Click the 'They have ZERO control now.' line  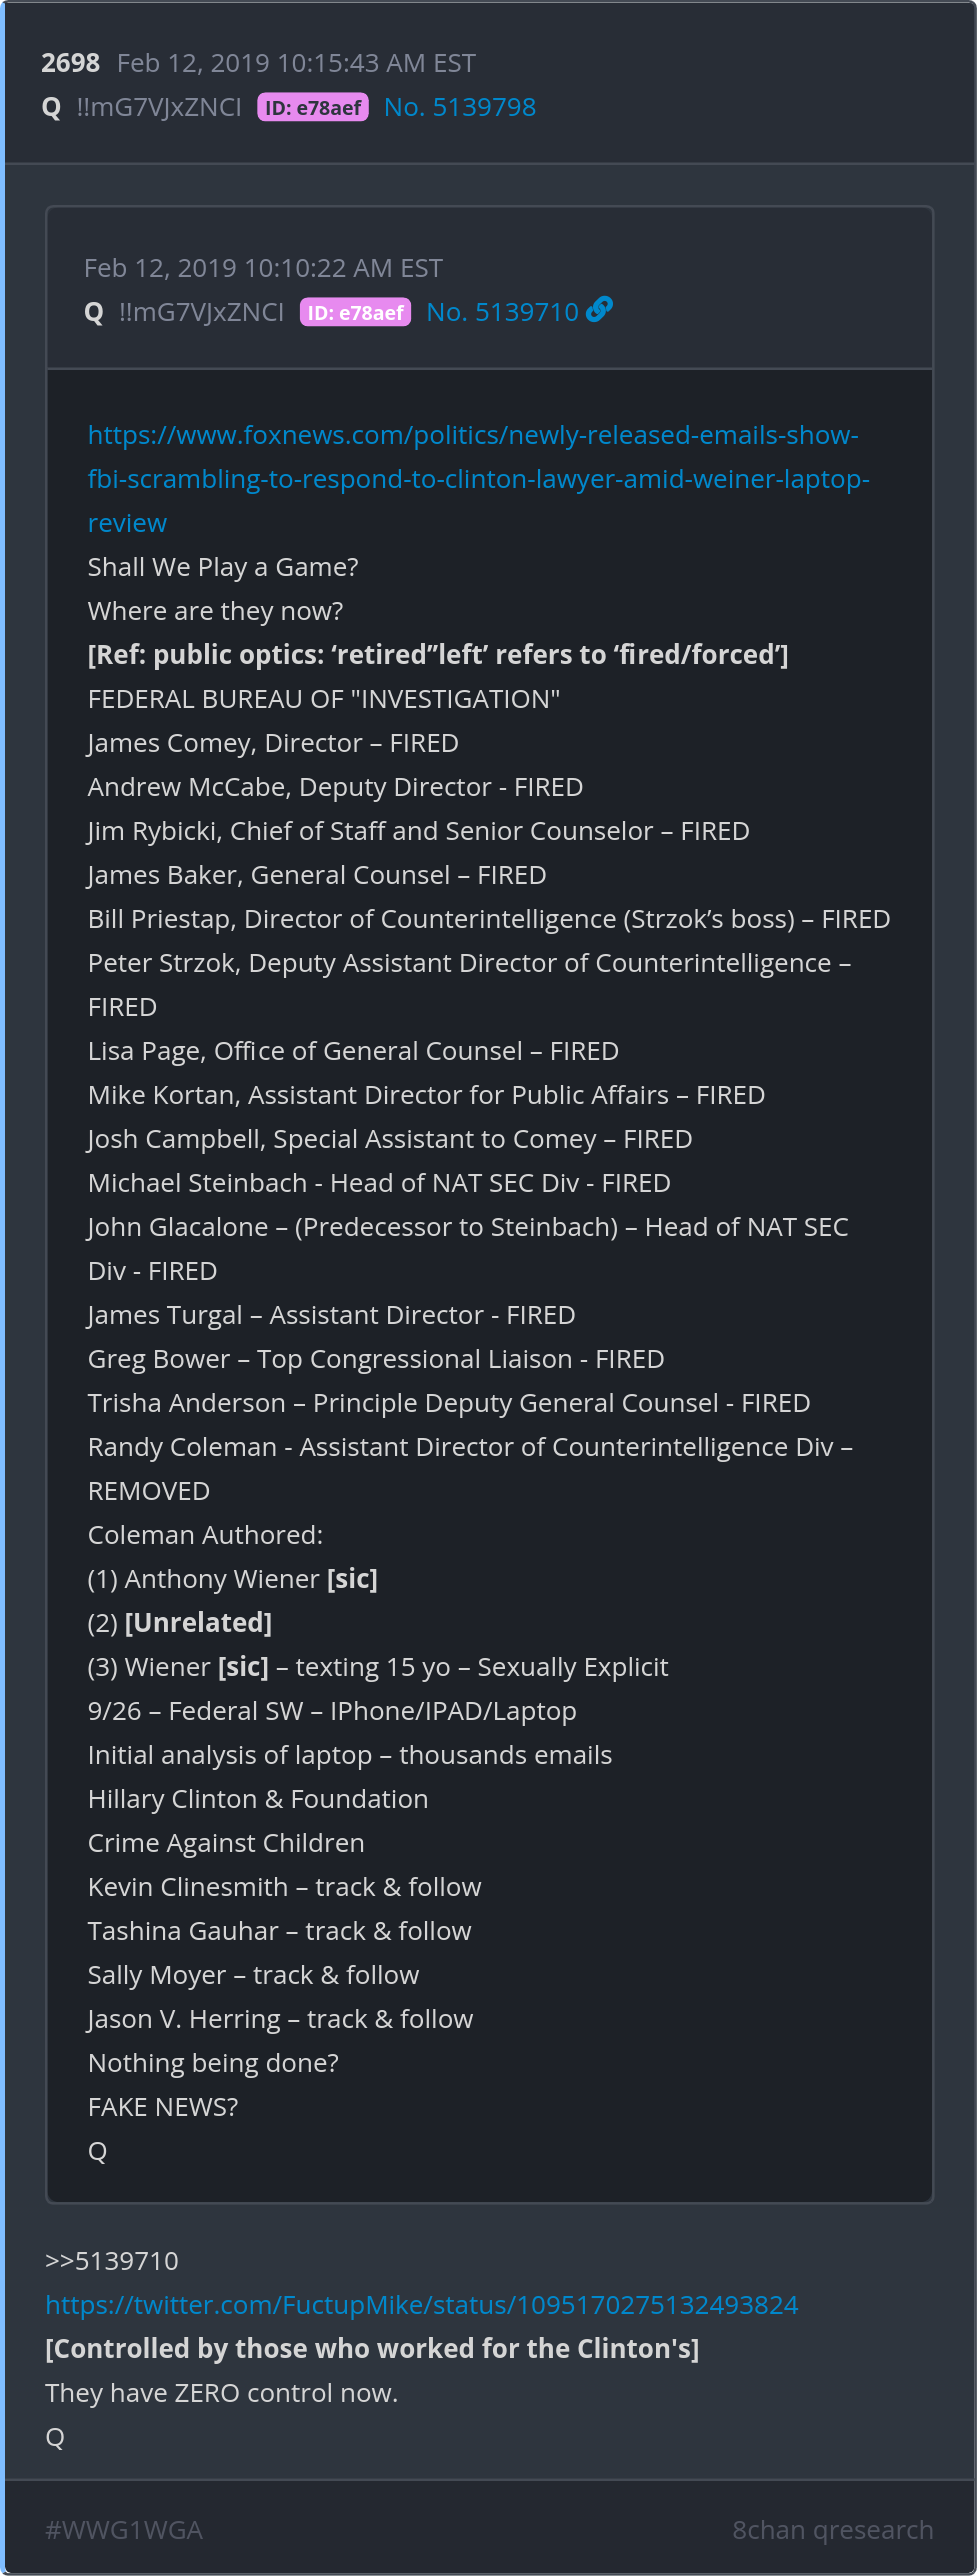point(221,2392)
